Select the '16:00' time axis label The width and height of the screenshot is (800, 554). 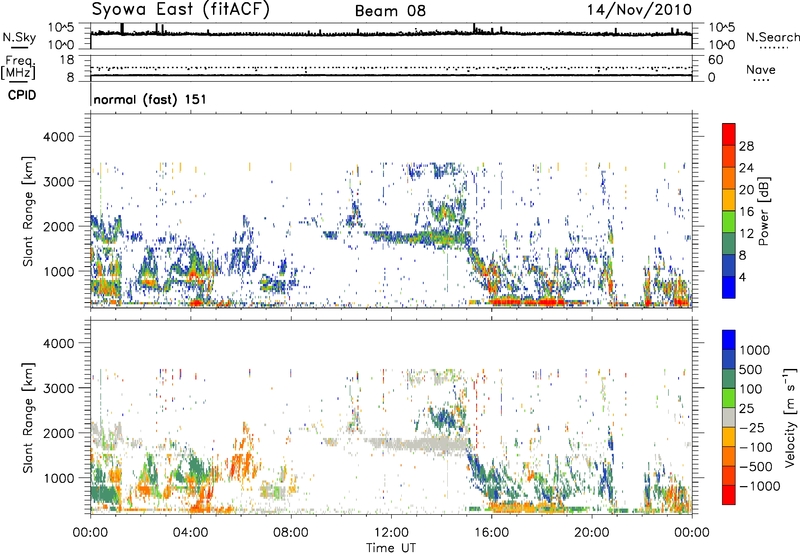click(491, 533)
